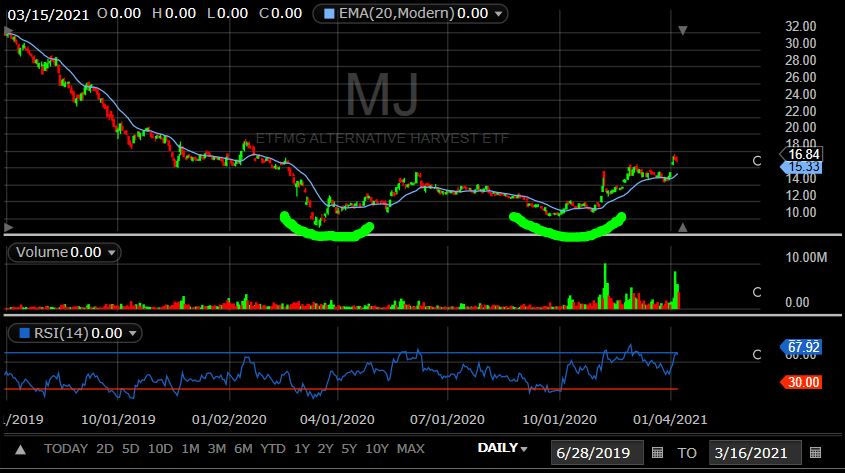Select the 6M time range
Image resolution: width=845 pixels, height=473 pixels.
coord(243,449)
